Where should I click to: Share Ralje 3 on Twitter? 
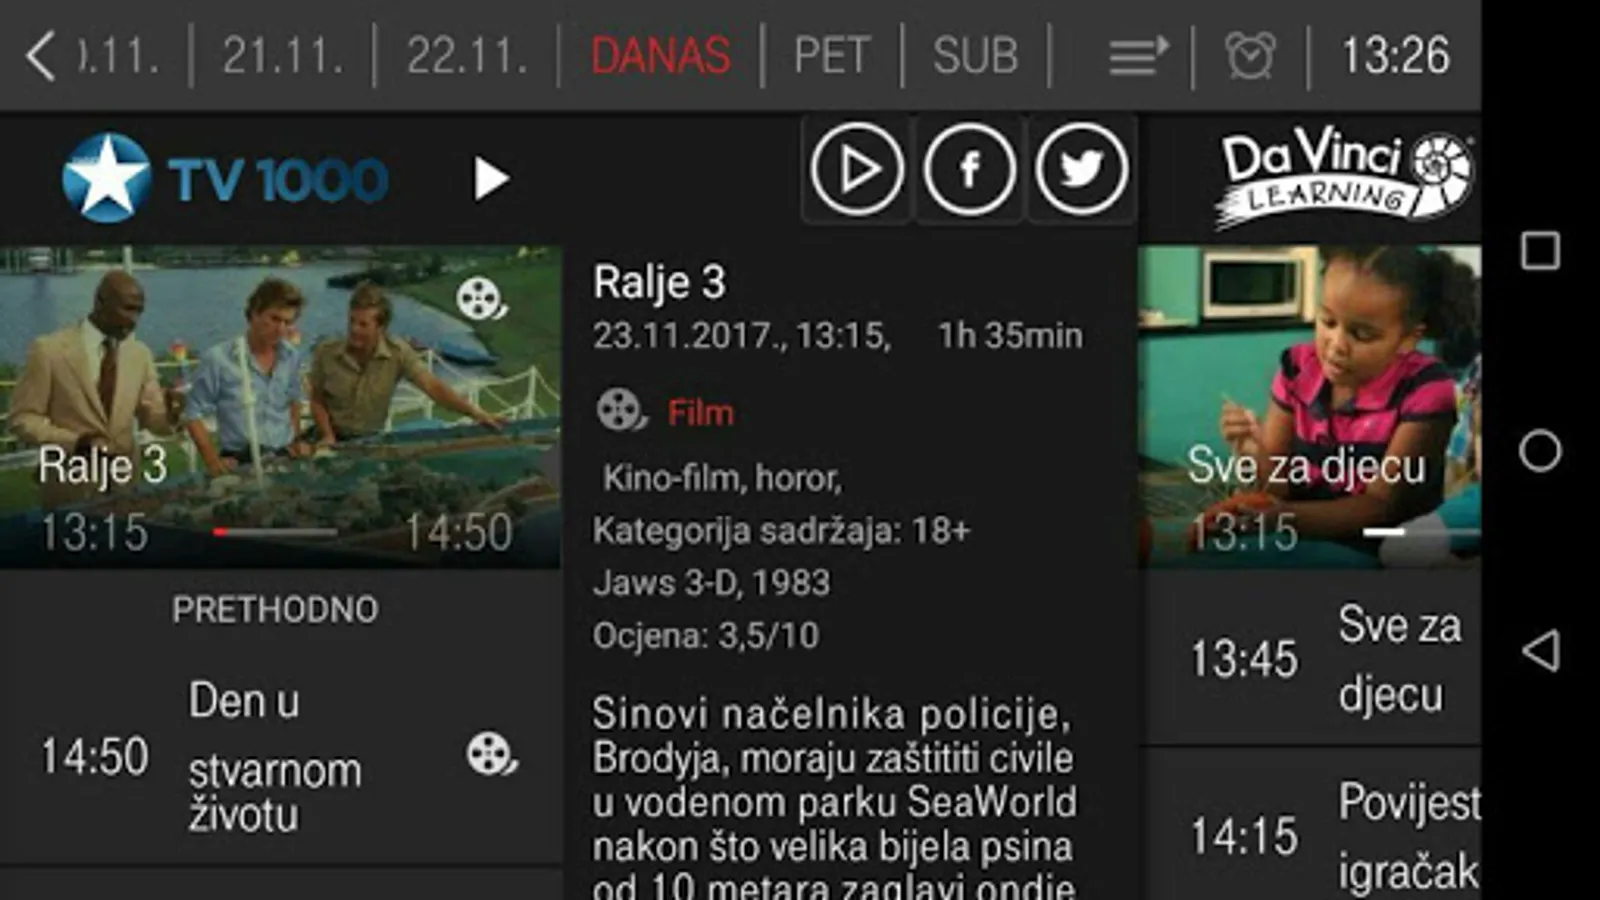point(1081,169)
